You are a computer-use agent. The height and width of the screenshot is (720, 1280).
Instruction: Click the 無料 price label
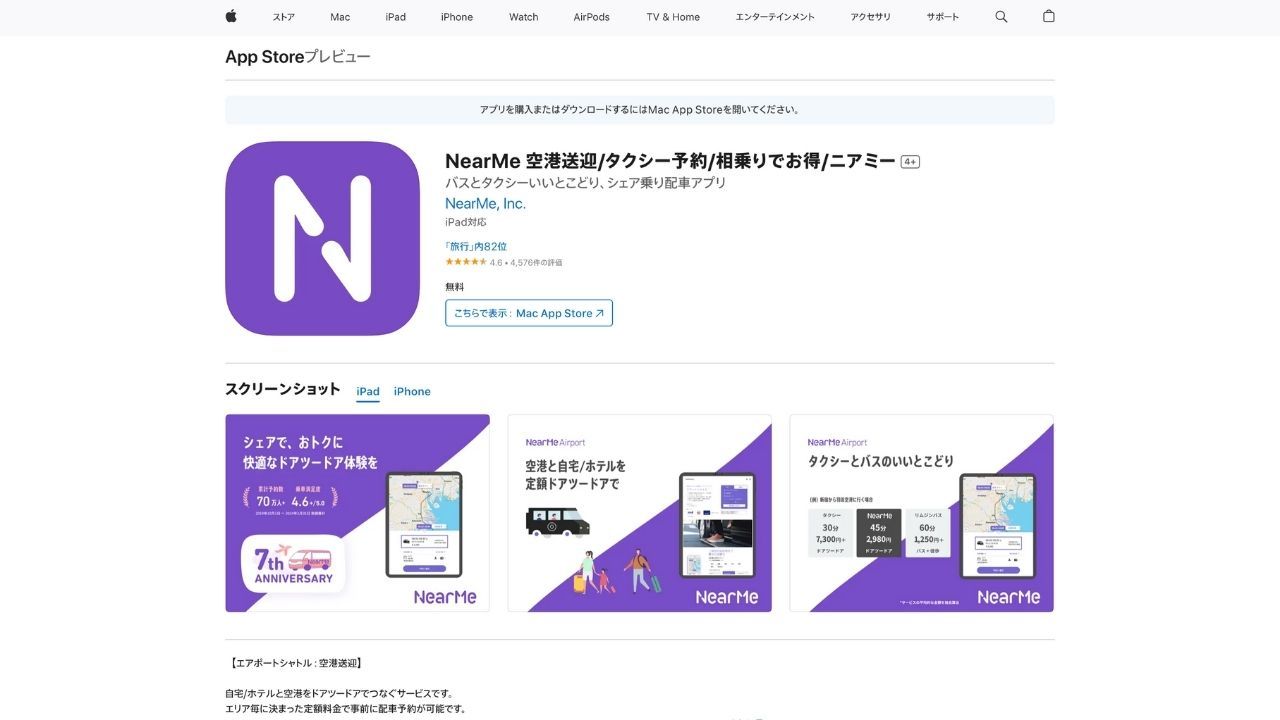point(455,287)
